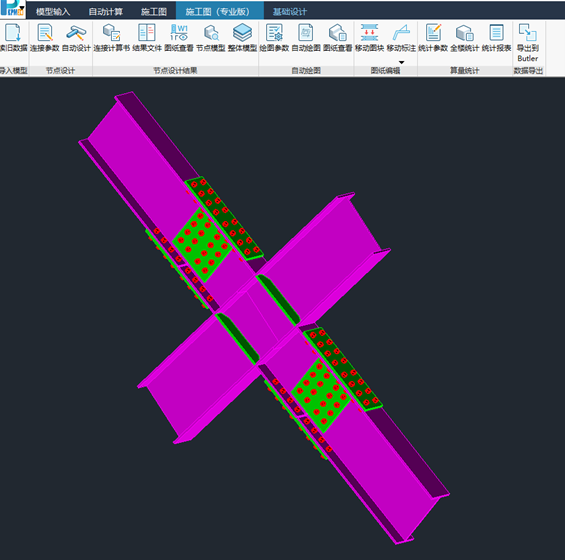Switch to the 自动计算 tab

[106, 12]
